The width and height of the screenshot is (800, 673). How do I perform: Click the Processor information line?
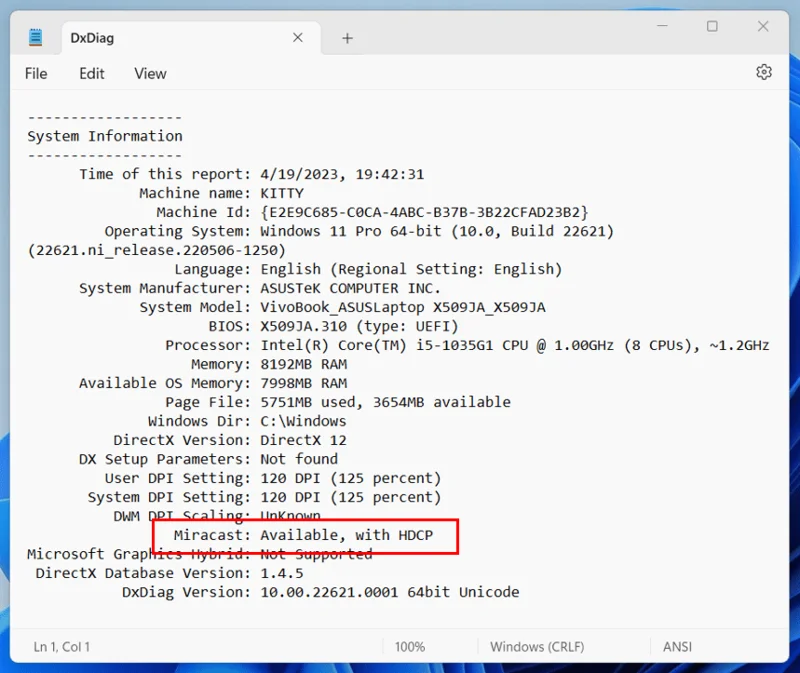point(400,345)
